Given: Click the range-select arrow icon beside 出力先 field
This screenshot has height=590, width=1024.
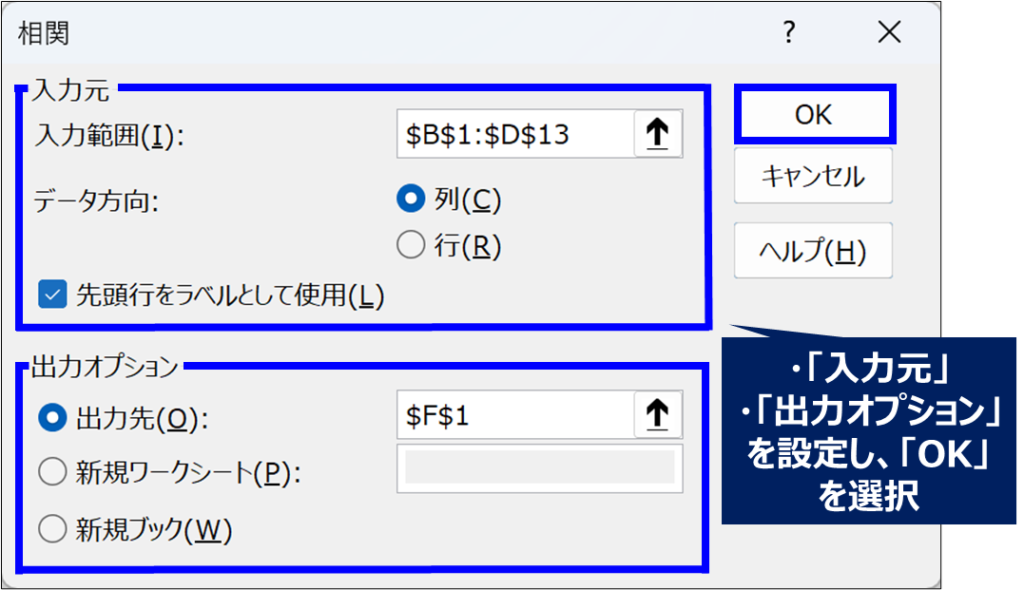Looking at the screenshot, I should 657,415.
